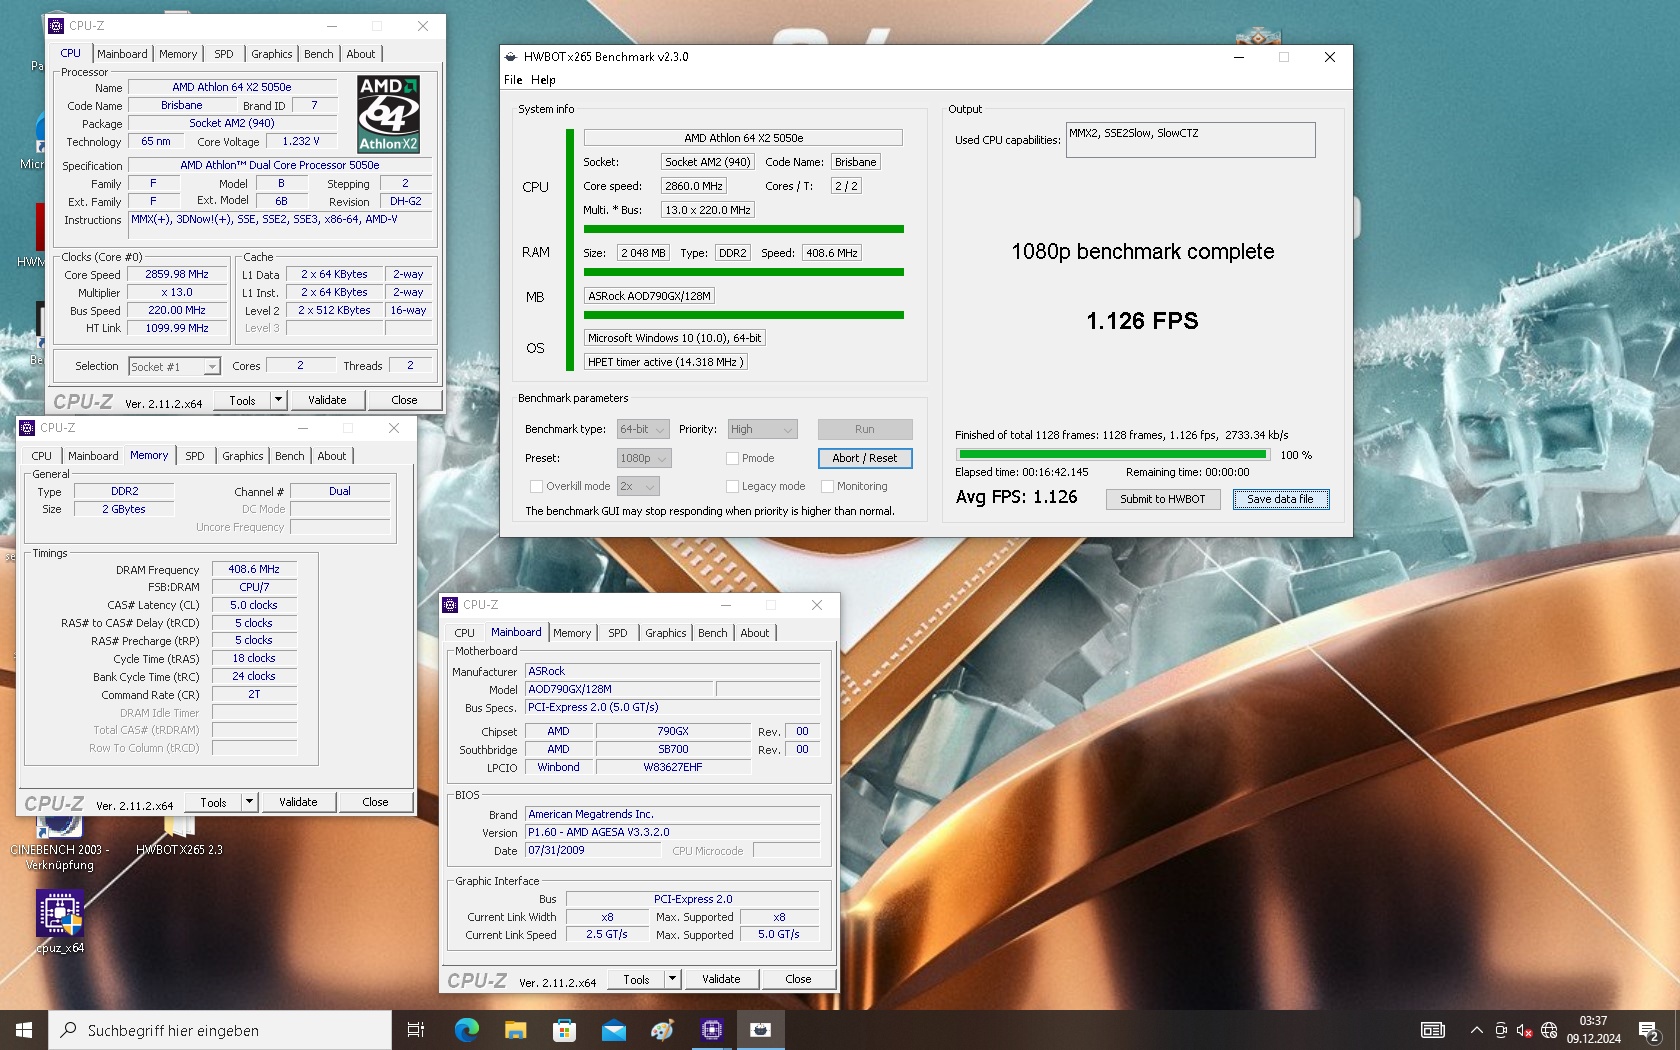The height and width of the screenshot is (1050, 1680).
Task: Click the top CPU-Z window's title bar icon
Action: pyautogui.click(x=57, y=26)
